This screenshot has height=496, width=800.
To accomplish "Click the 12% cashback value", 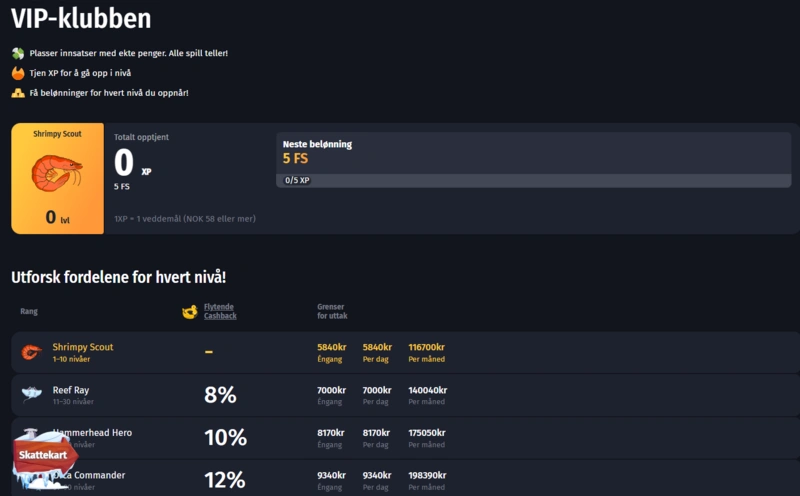I will (x=224, y=480).
